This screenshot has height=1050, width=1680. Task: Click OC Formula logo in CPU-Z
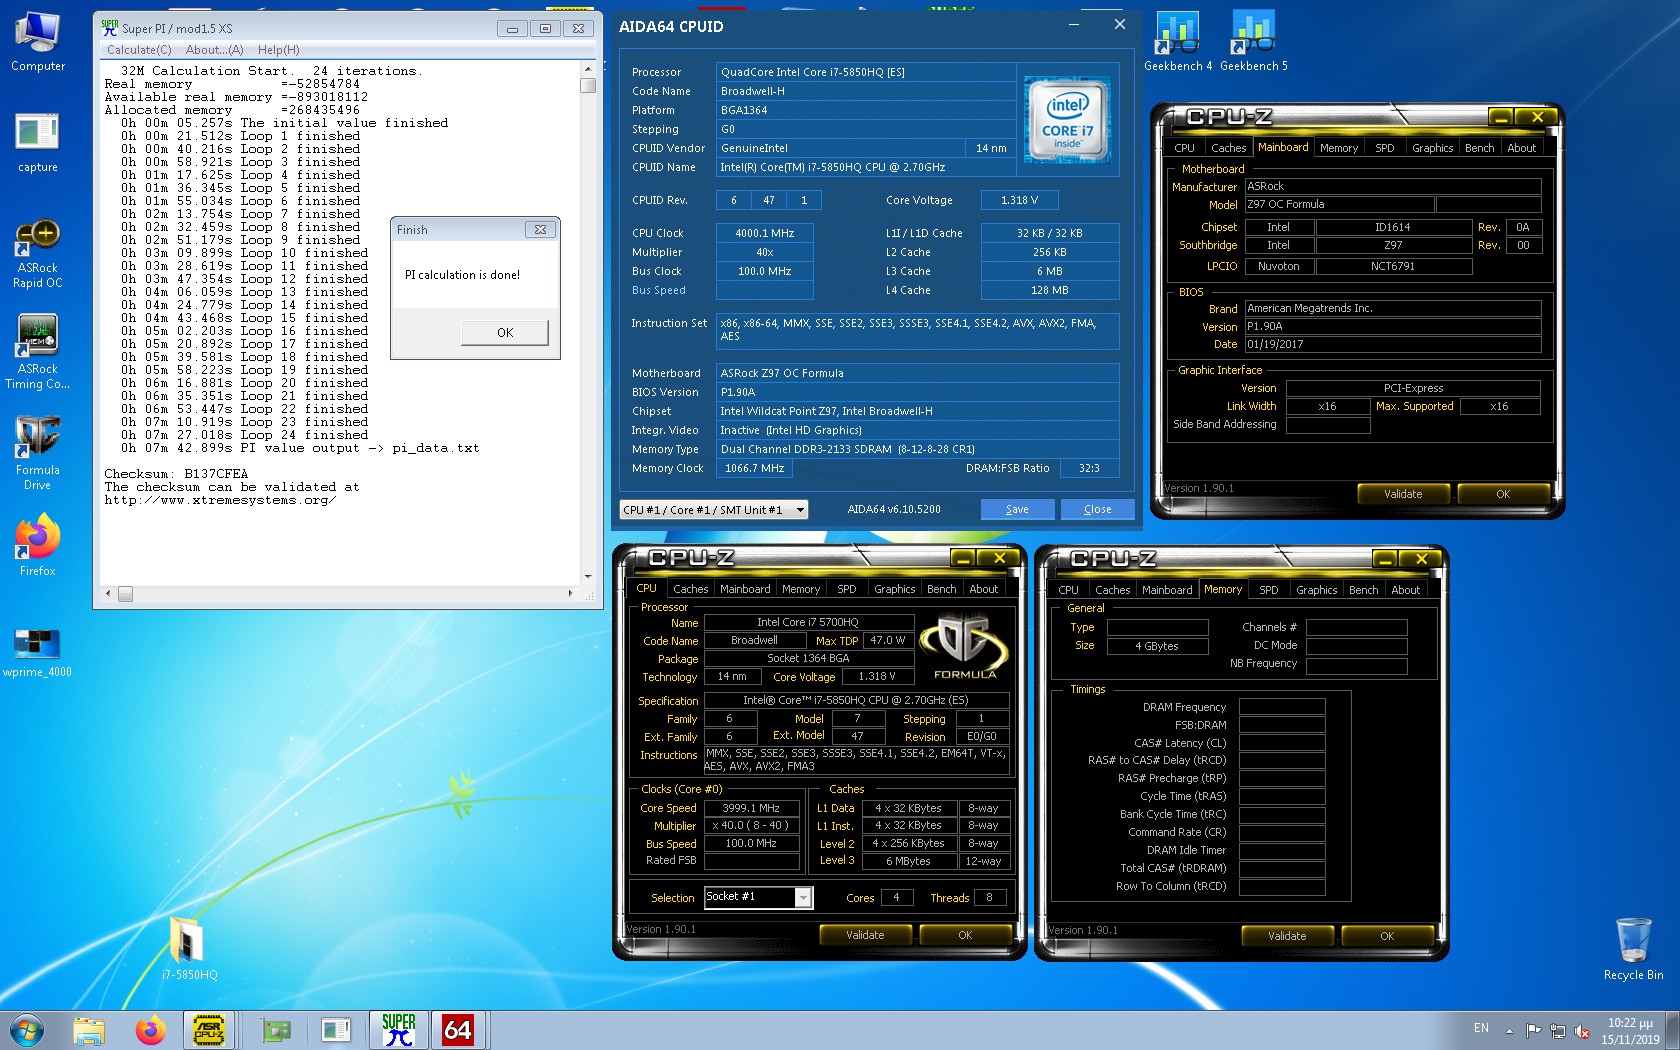click(x=964, y=647)
